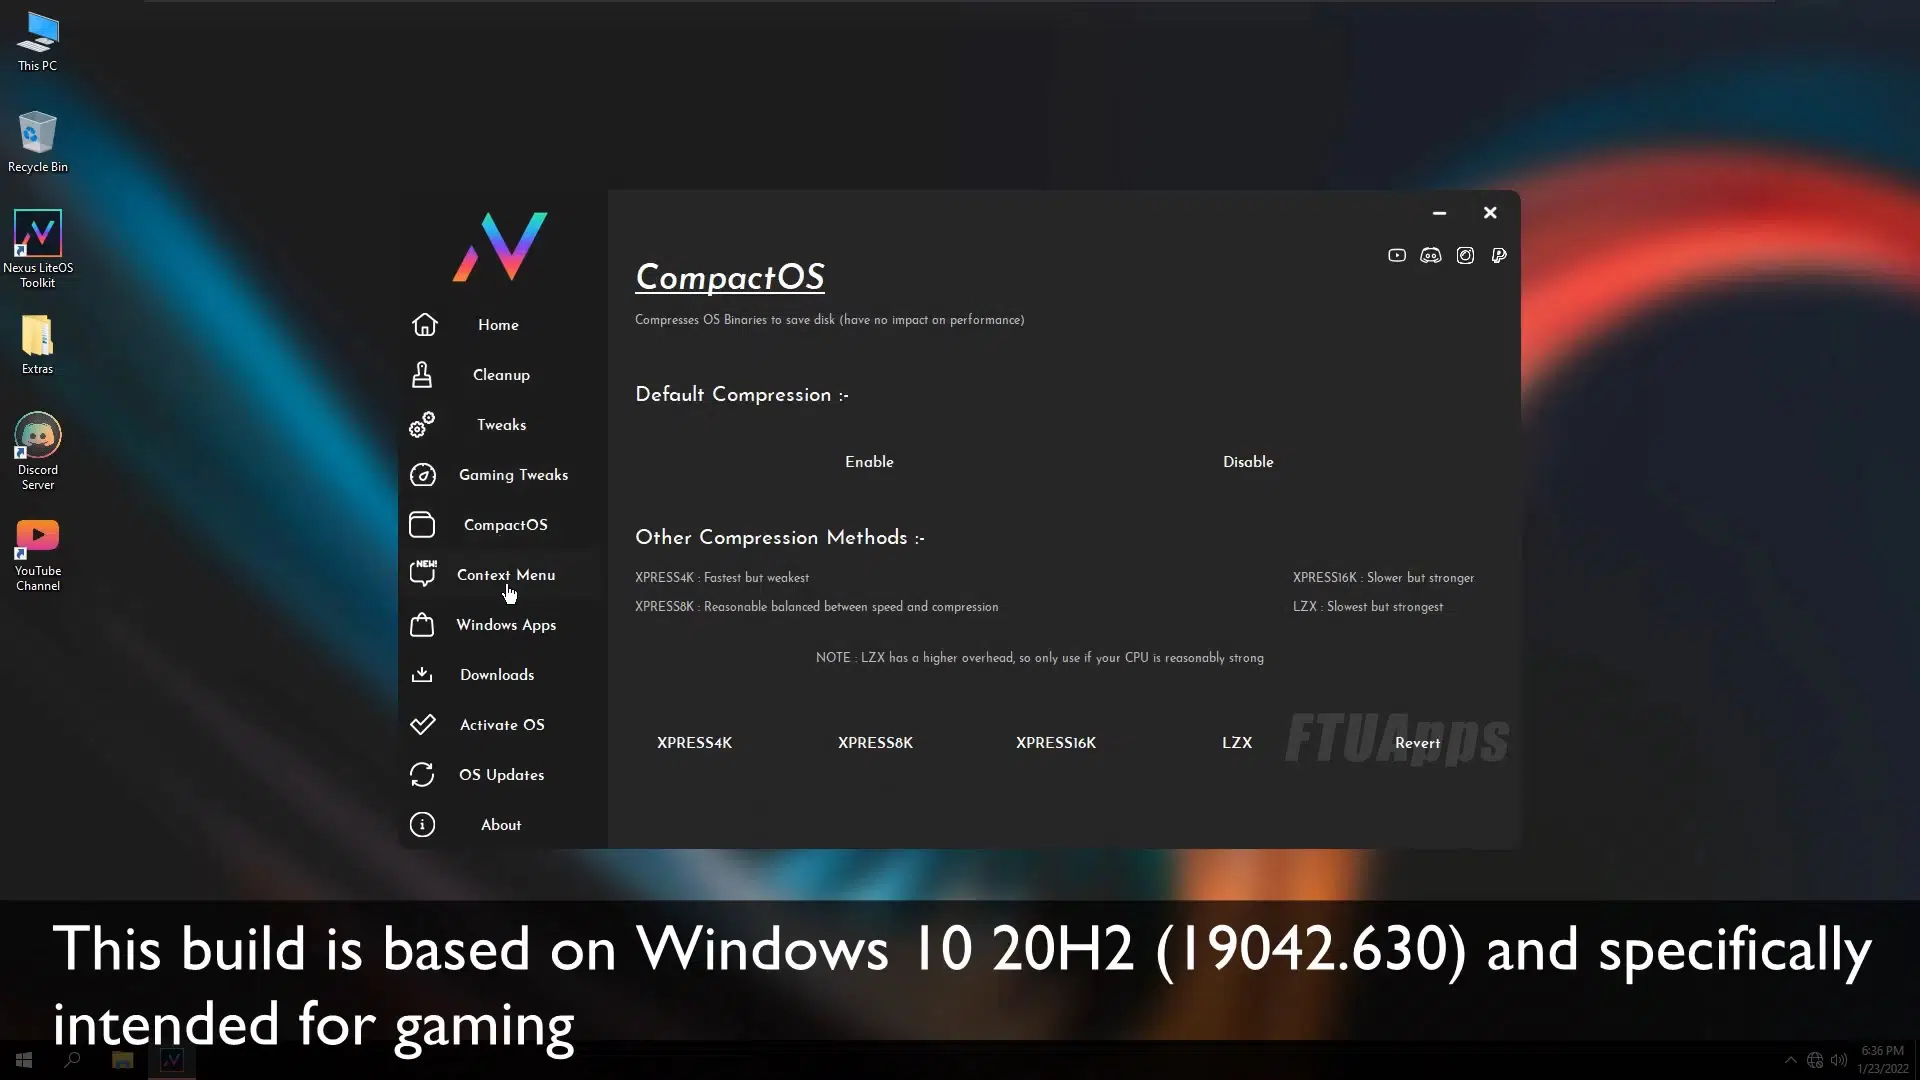1920x1080 pixels.
Task: Click the Tweaks section icon
Action: pos(422,423)
